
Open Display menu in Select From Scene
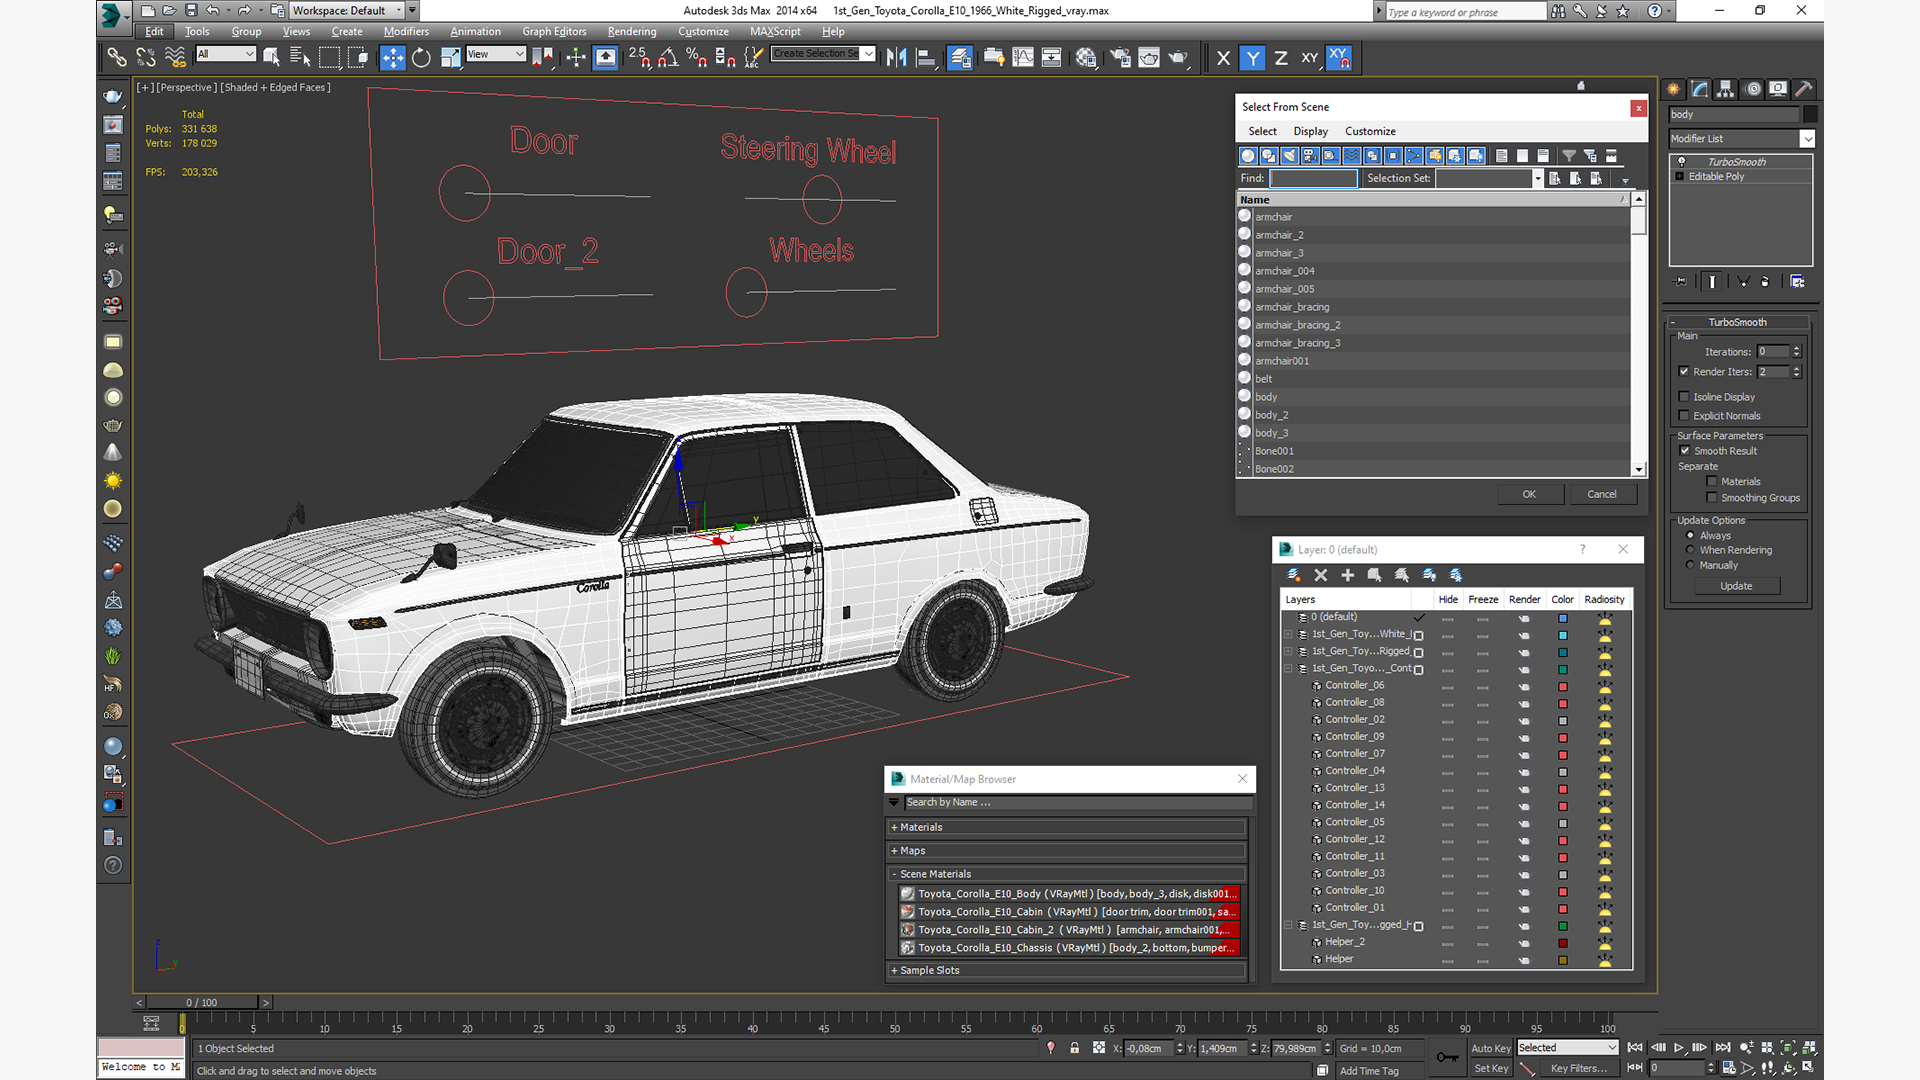1310,131
